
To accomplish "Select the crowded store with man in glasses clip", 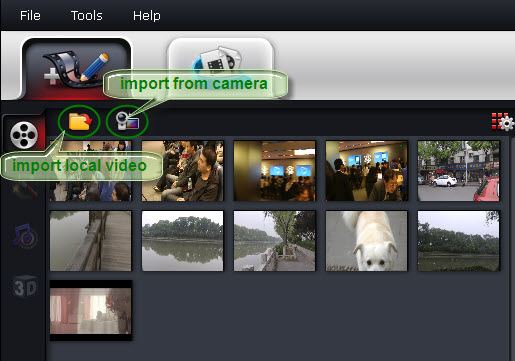I will point(366,171).
